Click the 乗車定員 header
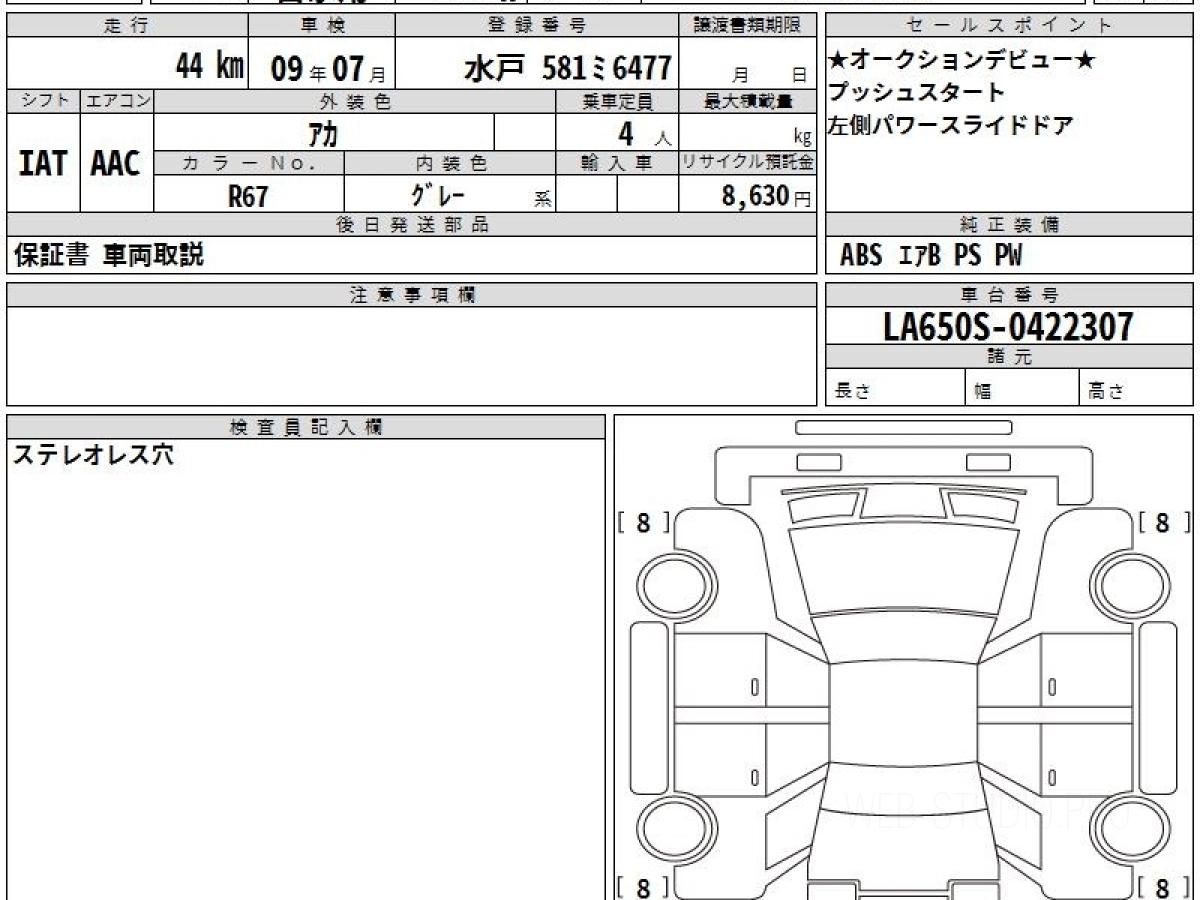 617,101
